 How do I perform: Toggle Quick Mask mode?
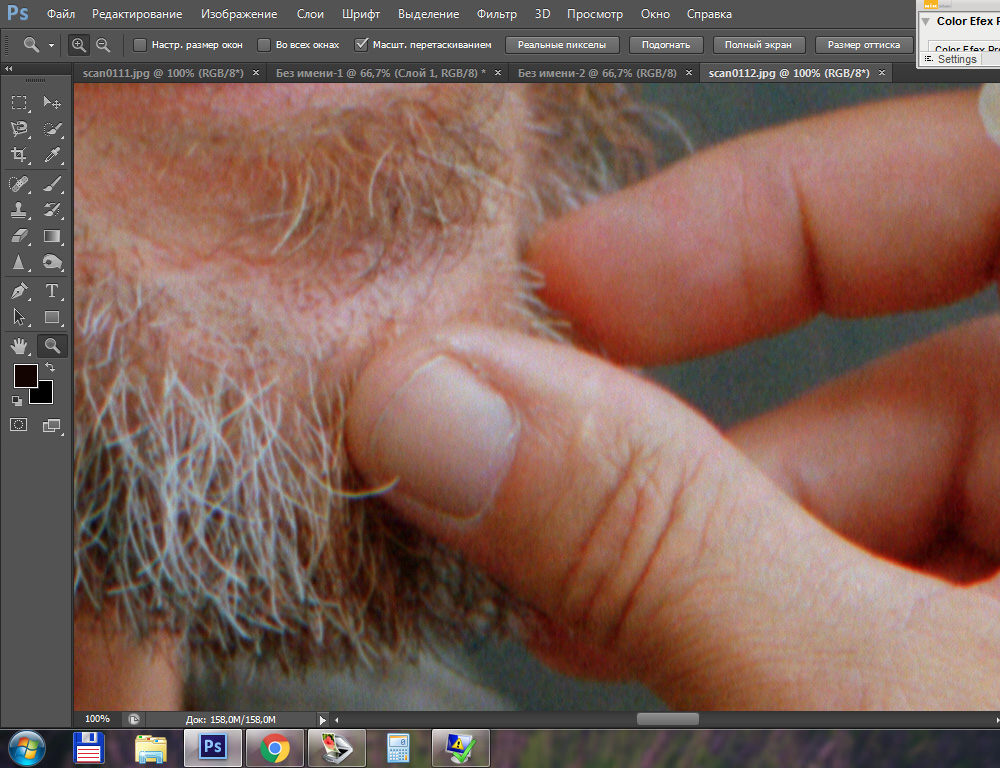[x=19, y=425]
